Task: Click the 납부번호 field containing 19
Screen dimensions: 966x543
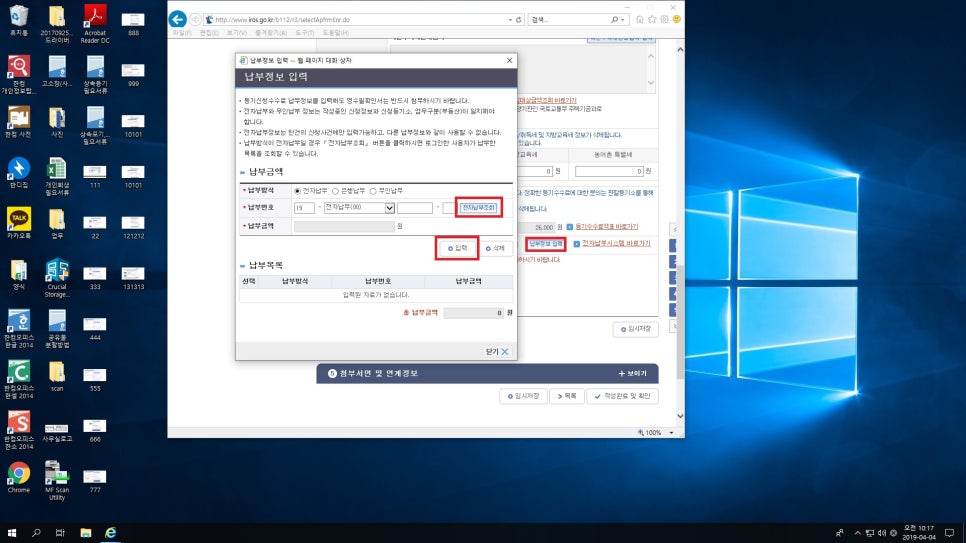Action: coord(304,208)
